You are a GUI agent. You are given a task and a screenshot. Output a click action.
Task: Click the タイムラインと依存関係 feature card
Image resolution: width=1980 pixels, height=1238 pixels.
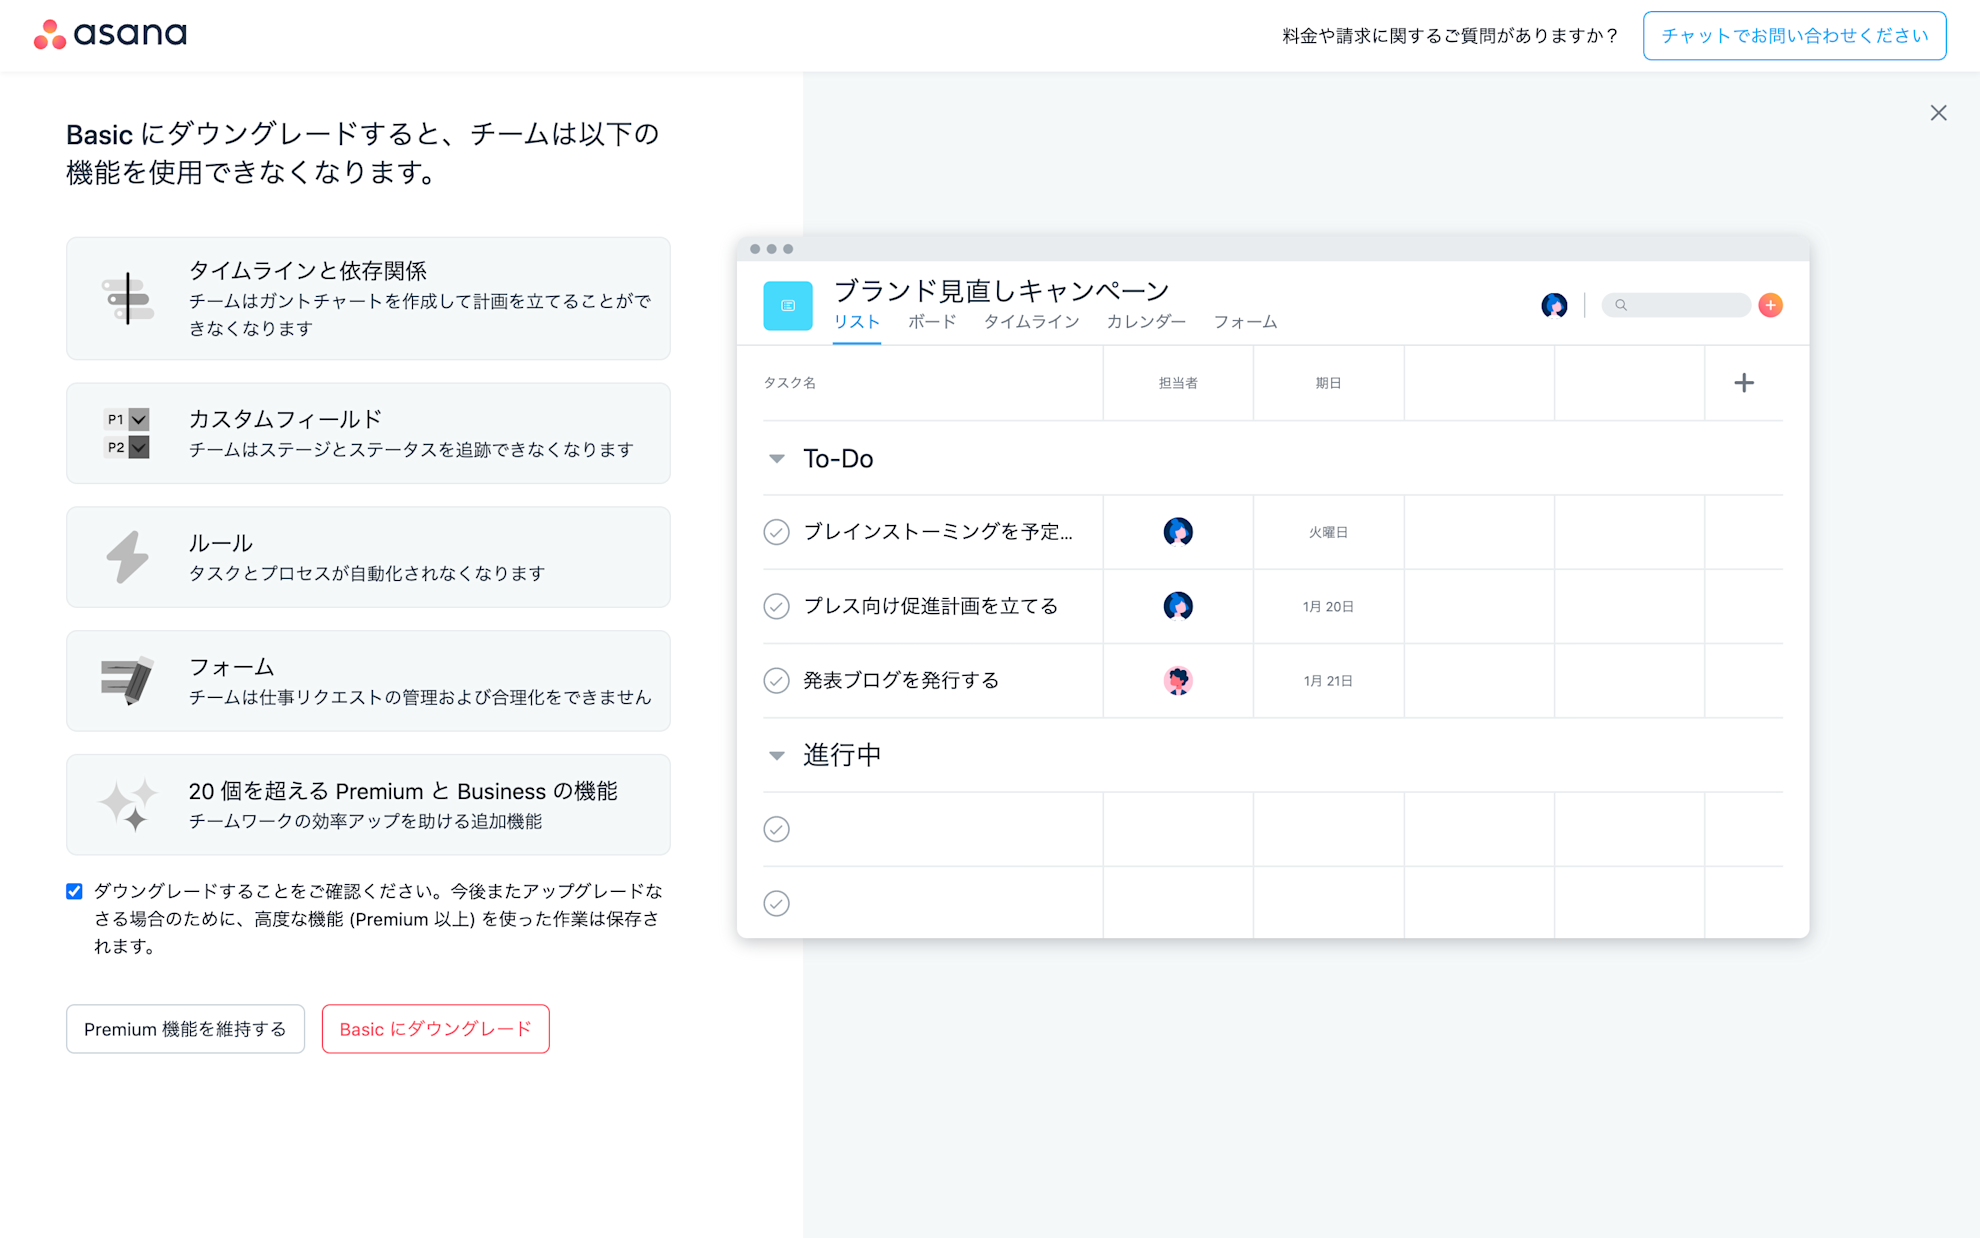pyautogui.click(x=368, y=298)
